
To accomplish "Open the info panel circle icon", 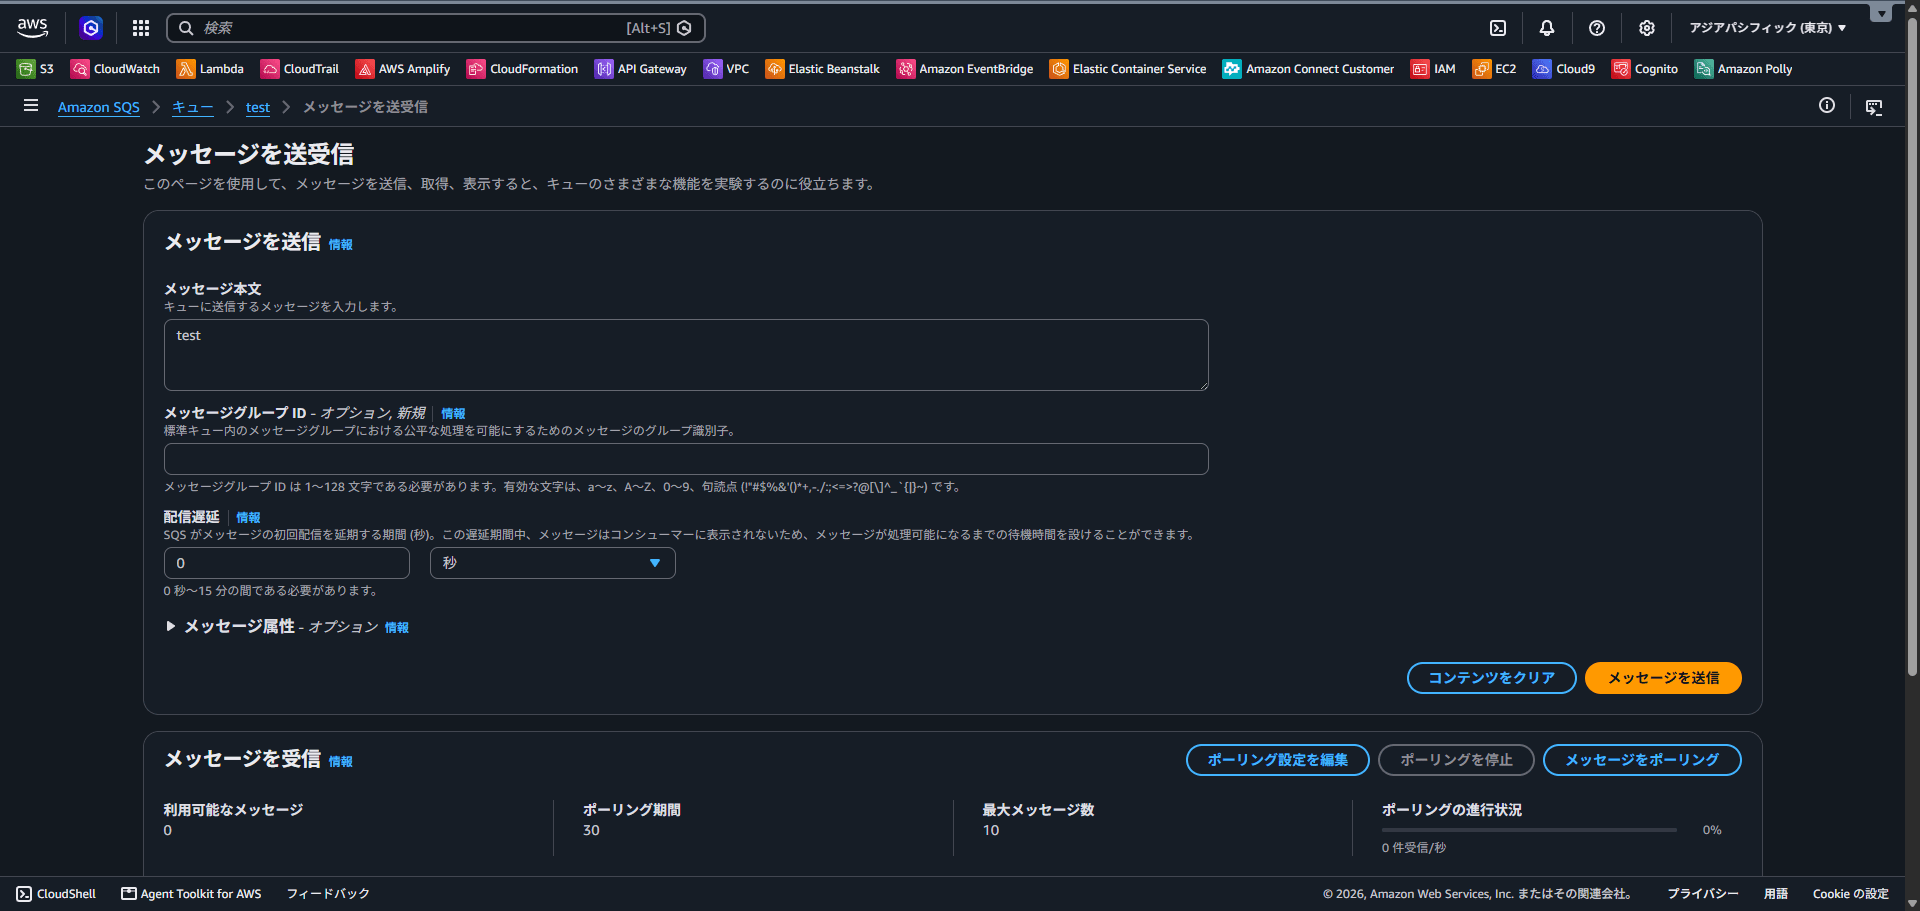I will coord(1827,105).
